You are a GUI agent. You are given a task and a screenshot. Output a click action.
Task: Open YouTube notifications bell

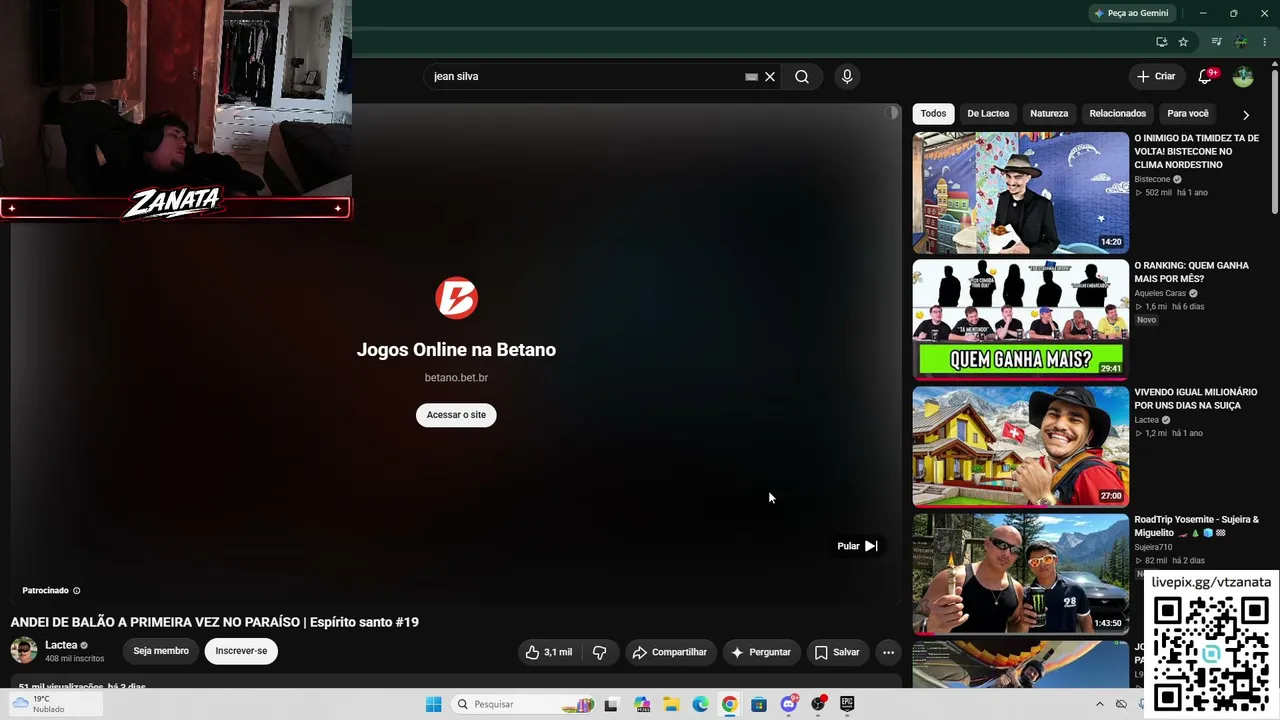click(x=1205, y=77)
